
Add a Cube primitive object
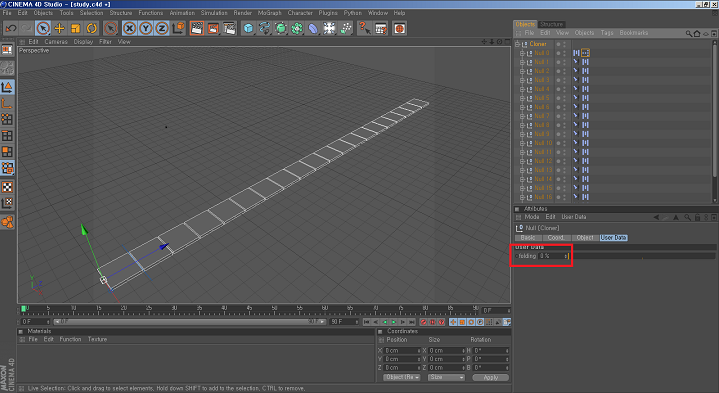click(x=248, y=28)
